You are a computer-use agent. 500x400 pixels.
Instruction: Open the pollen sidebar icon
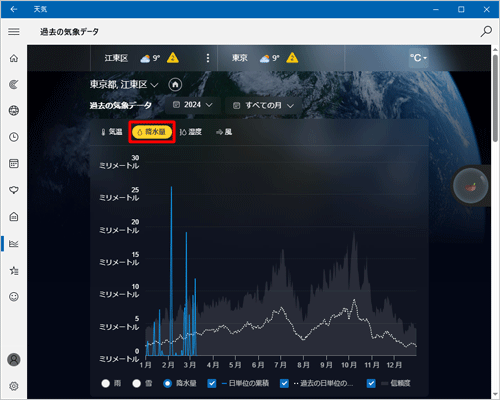14,190
